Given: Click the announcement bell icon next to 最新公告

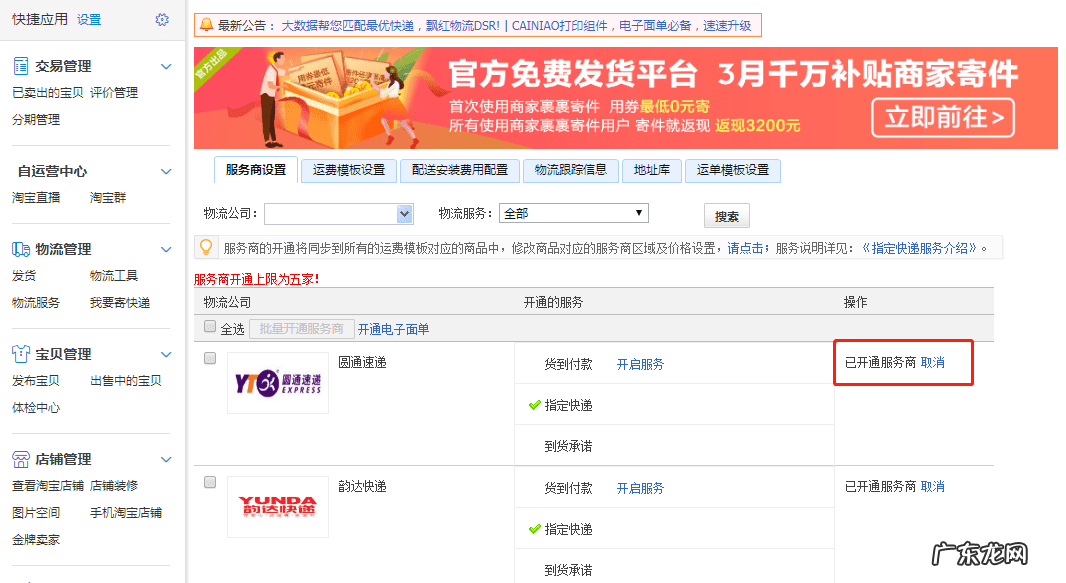Looking at the screenshot, I should [204, 25].
